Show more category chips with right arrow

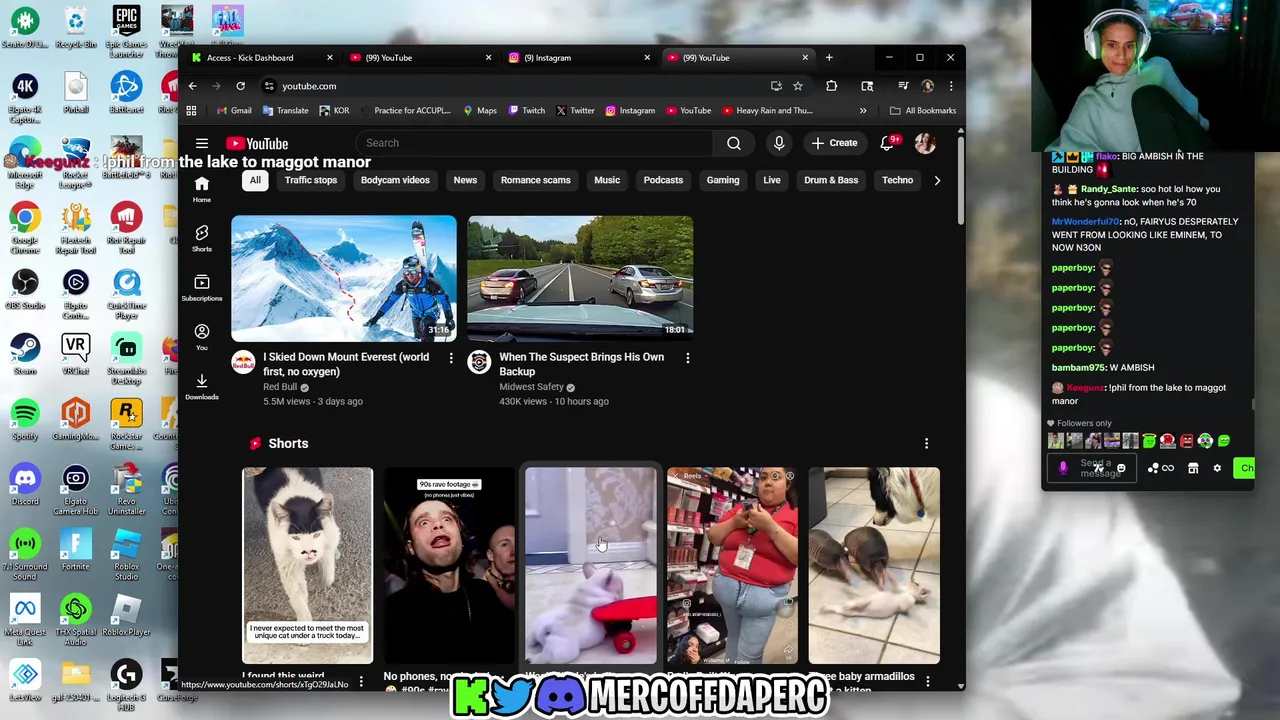[x=937, y=180]
